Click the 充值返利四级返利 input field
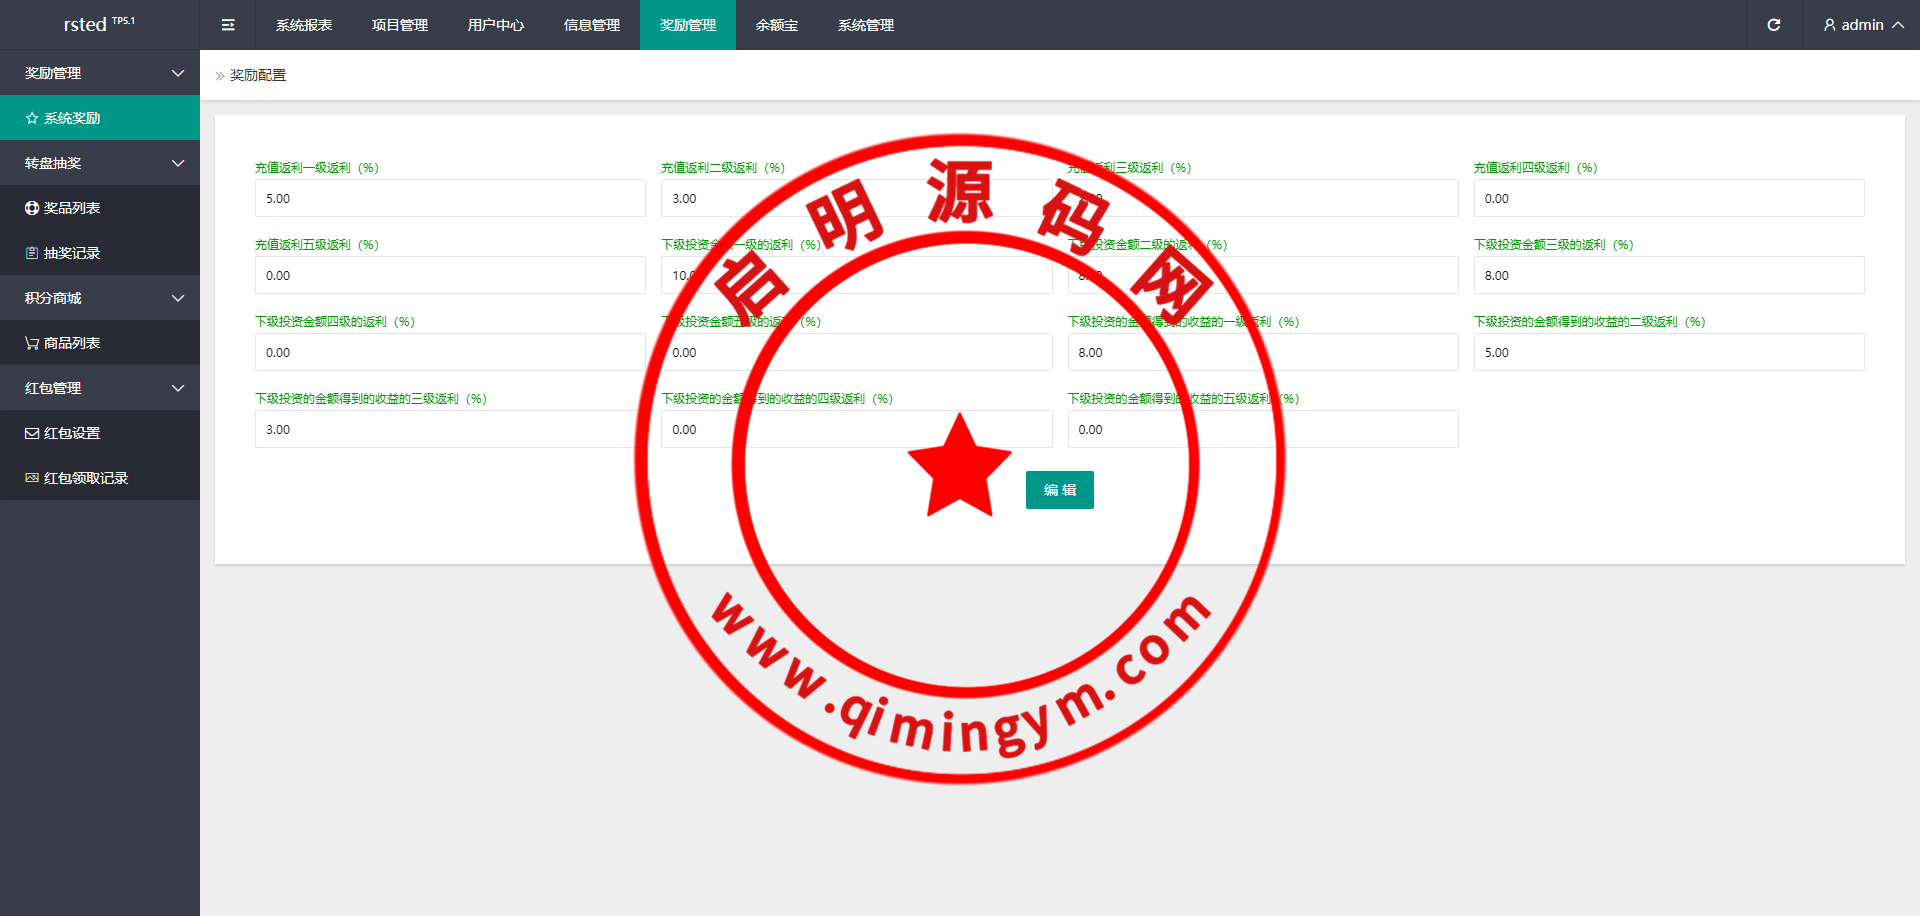 [x=1668, y=198]
